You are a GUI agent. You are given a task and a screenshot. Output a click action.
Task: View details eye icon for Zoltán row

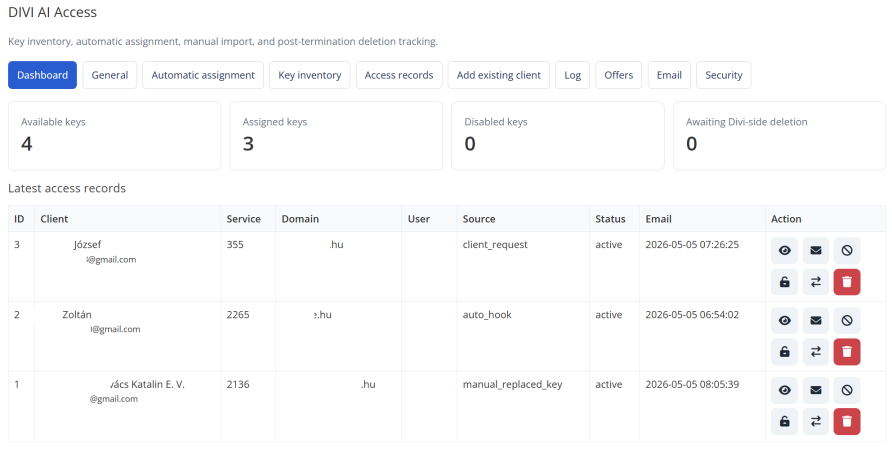click(x=784, y=320)
